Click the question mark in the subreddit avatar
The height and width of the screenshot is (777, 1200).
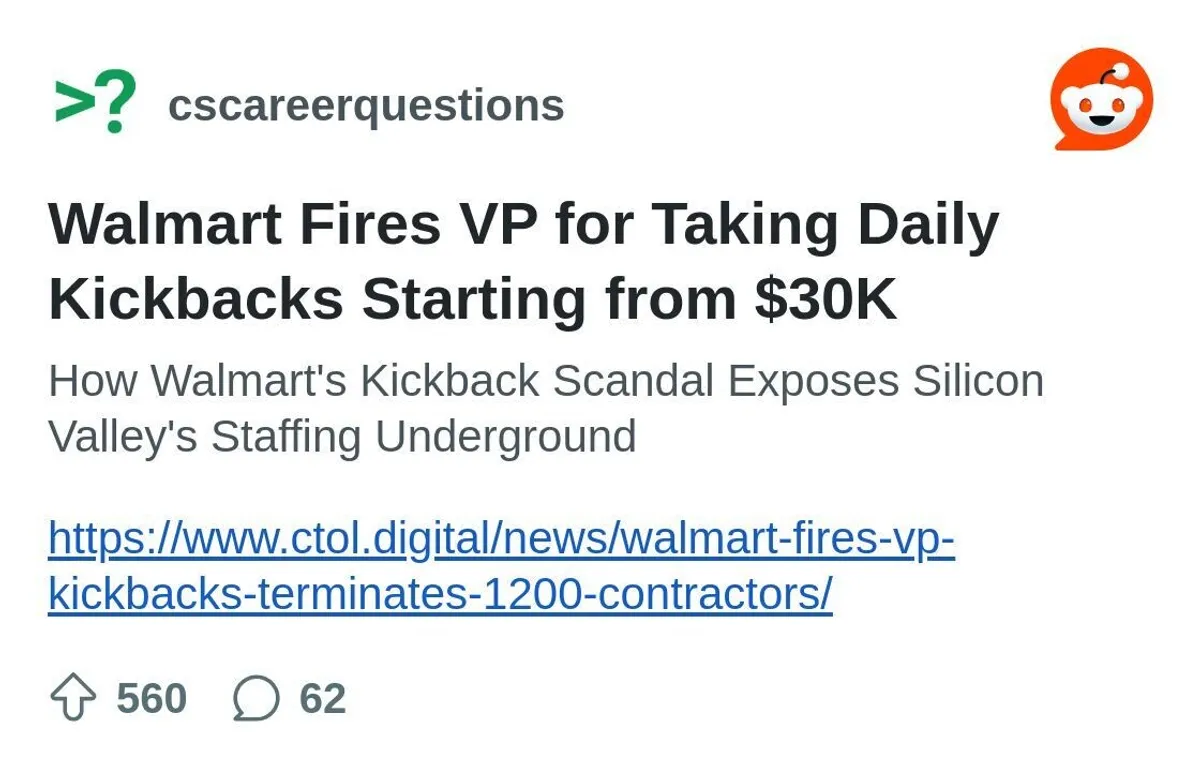click(x=117, y=102)
